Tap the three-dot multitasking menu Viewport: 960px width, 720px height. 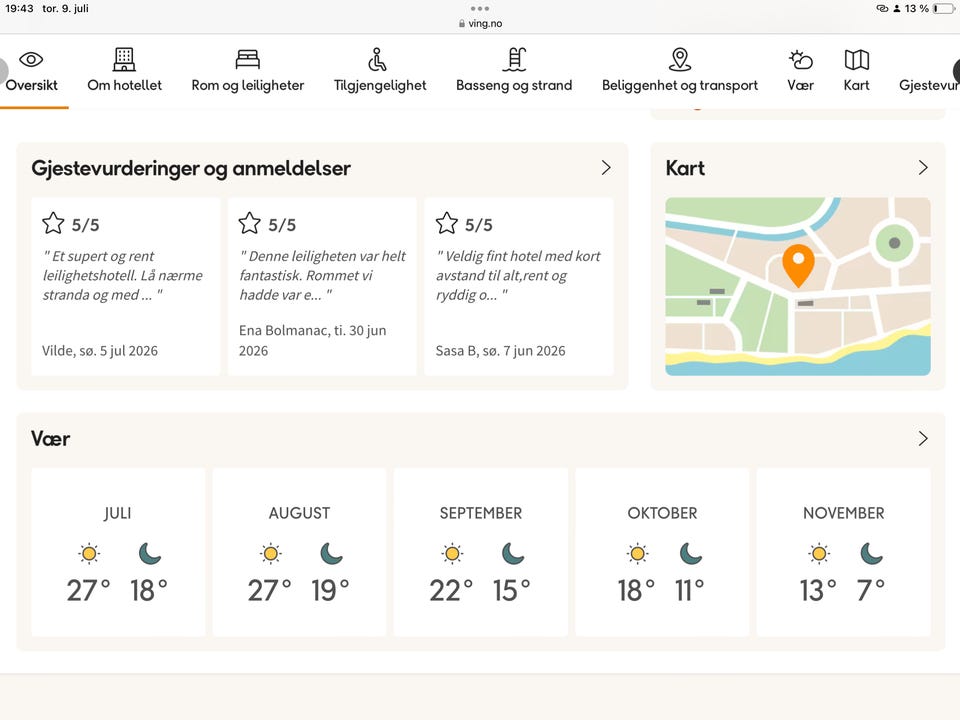click(x=480, y=9)
